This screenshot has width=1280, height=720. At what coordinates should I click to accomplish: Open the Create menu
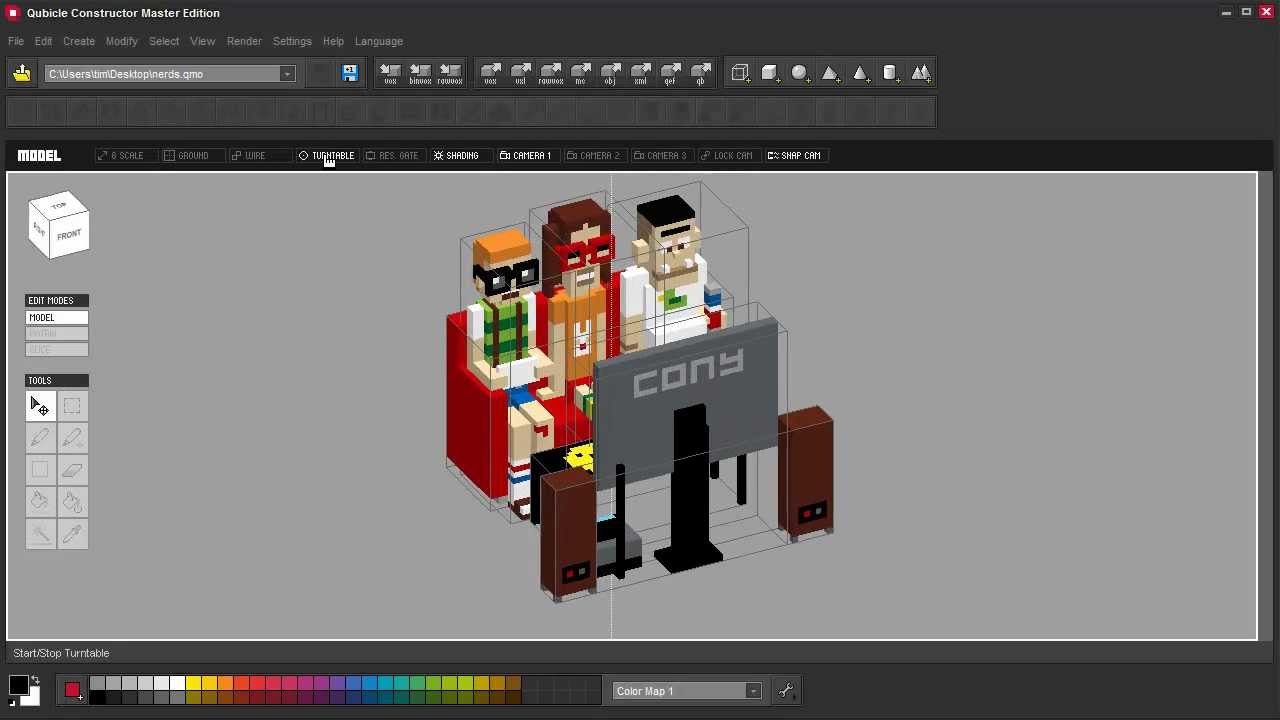(x=79, y=41)
